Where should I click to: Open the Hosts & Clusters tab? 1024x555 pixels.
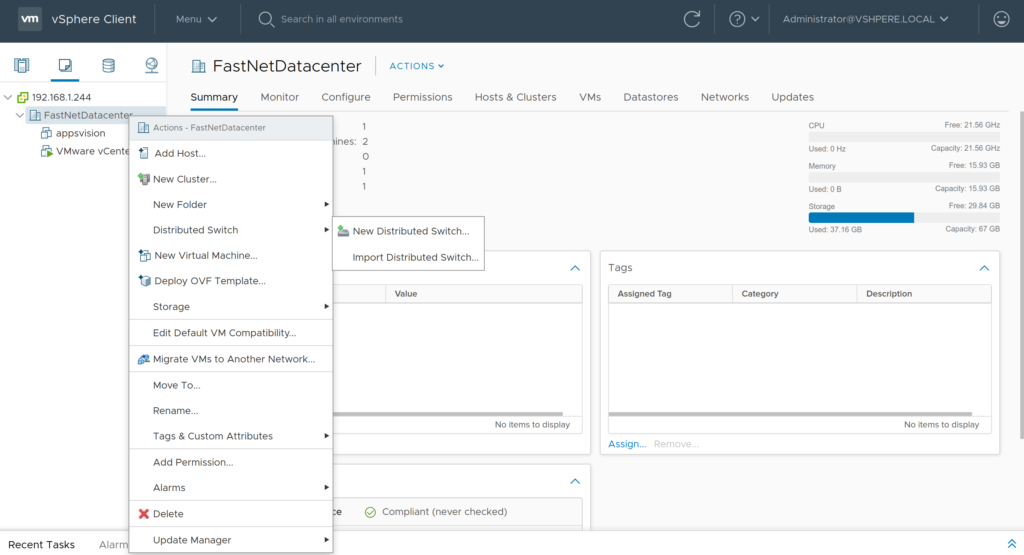(x=515, y=97)
